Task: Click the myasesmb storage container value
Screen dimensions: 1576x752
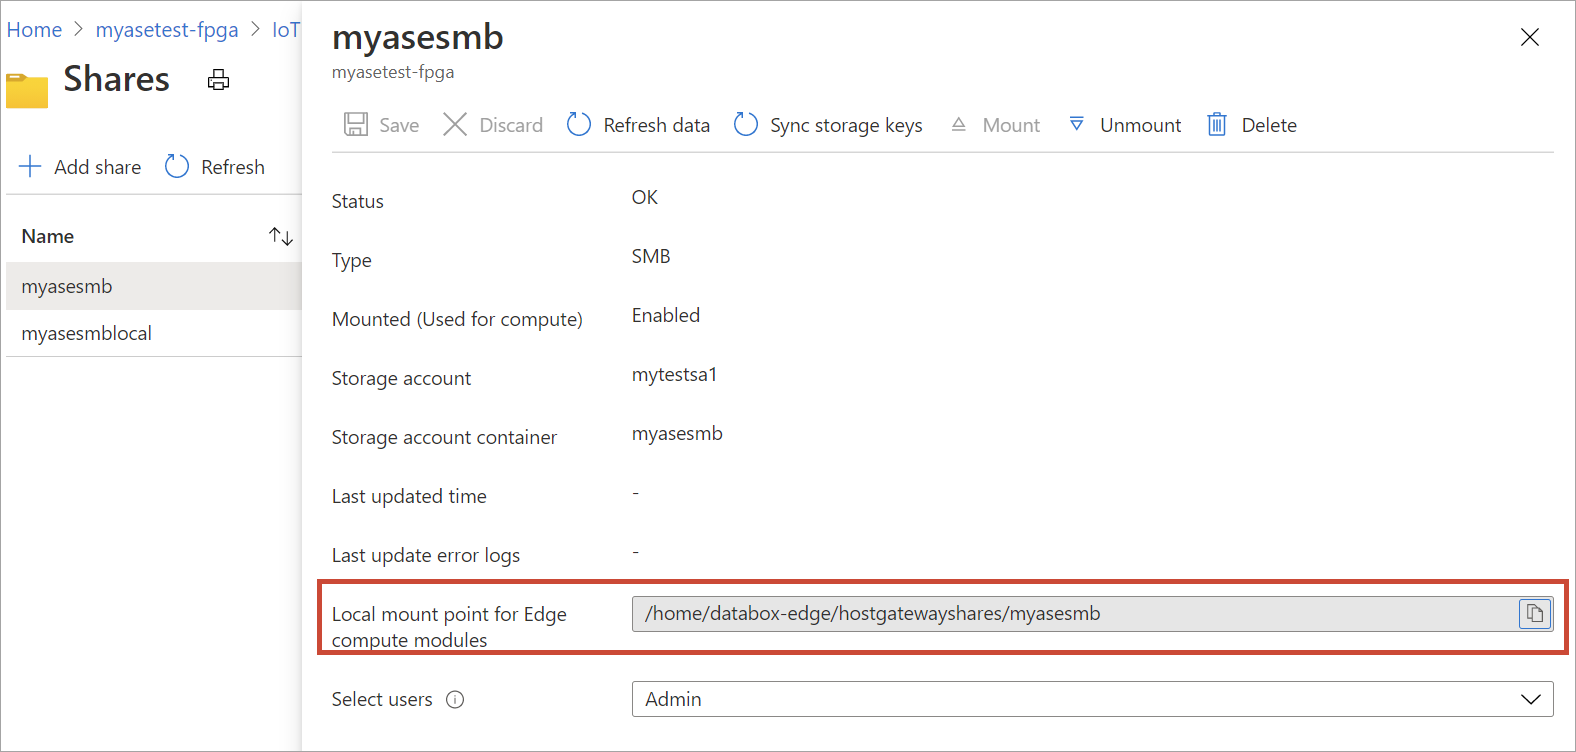Action: [x=677, y=433]
